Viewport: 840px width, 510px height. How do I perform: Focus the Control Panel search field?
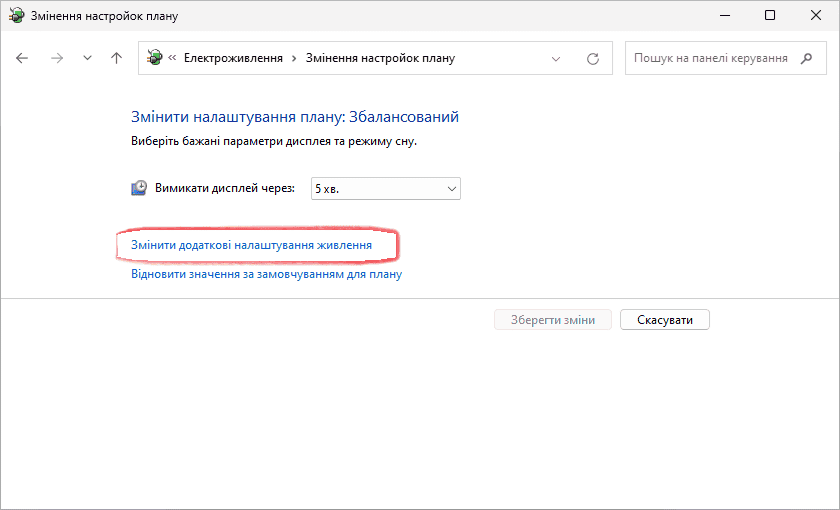(710, 58)
